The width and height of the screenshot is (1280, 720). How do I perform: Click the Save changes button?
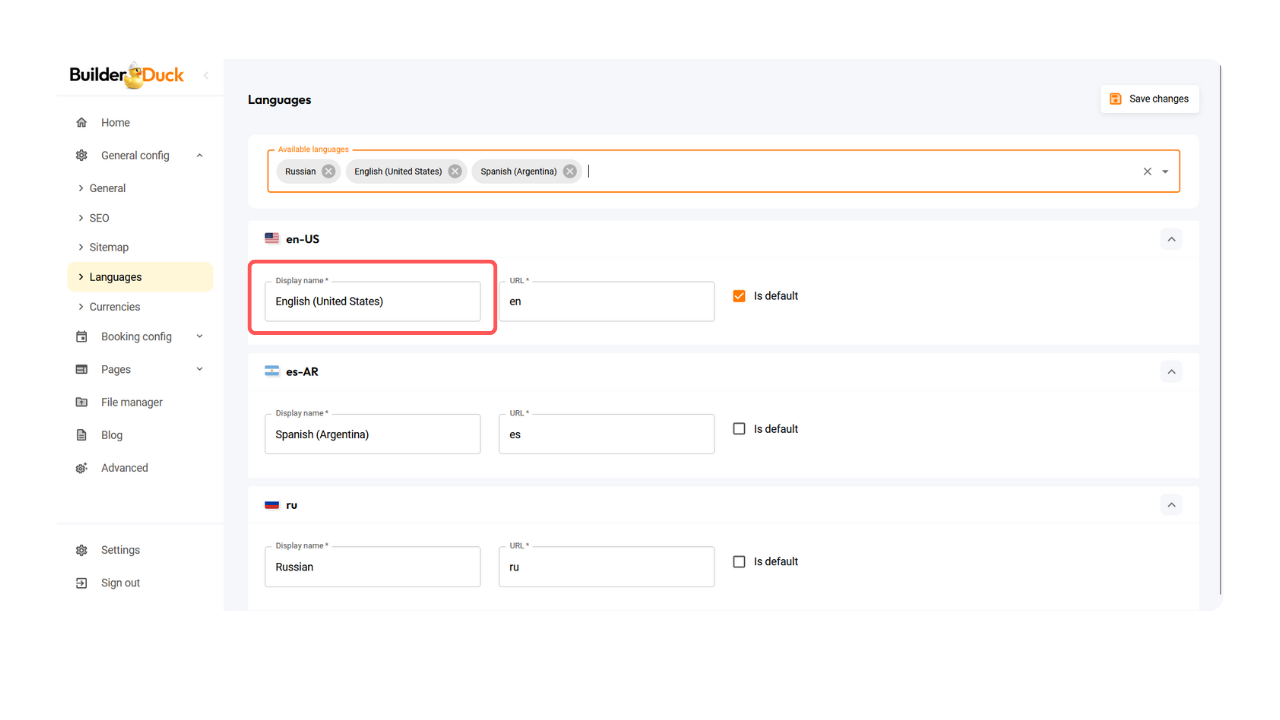coord(1149,99)
